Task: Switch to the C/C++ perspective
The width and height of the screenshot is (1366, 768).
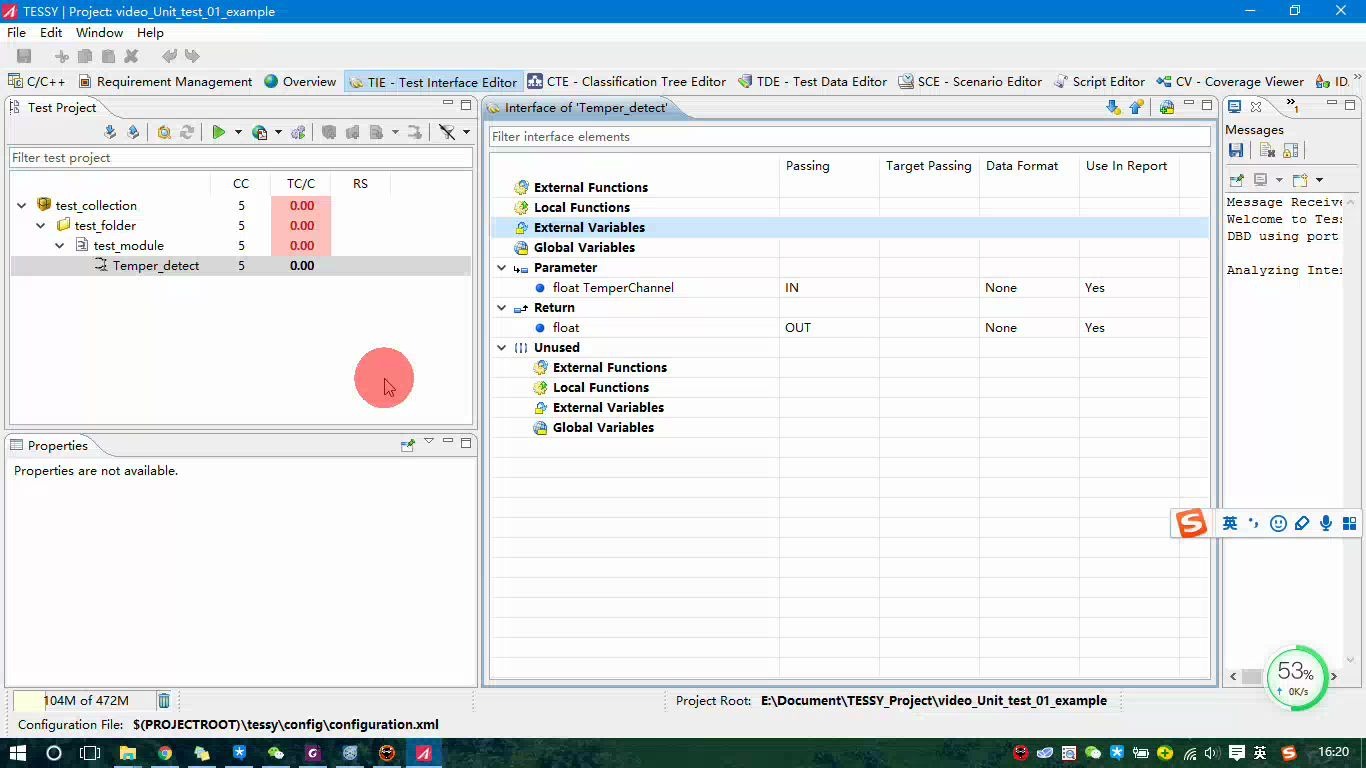Action: [x=37, y=82]
